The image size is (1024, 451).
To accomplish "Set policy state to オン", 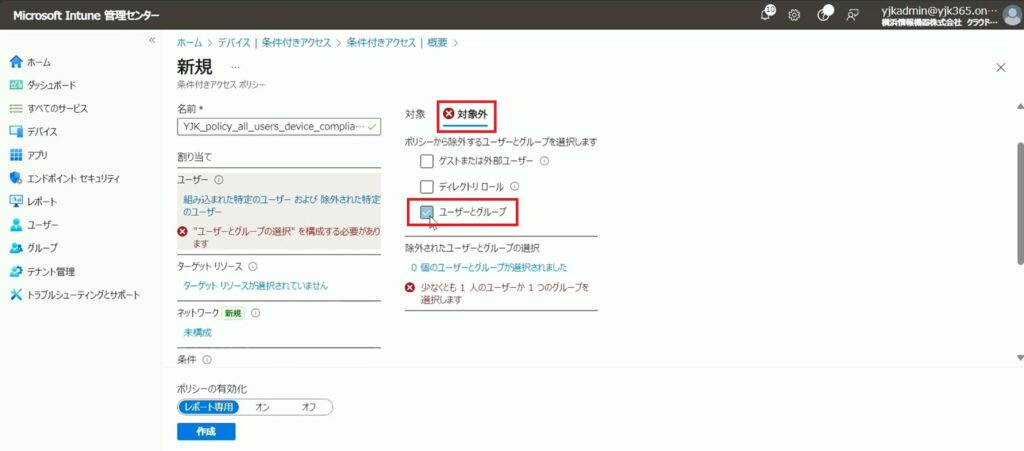I will pyautogui.click(x=263, y=407).
